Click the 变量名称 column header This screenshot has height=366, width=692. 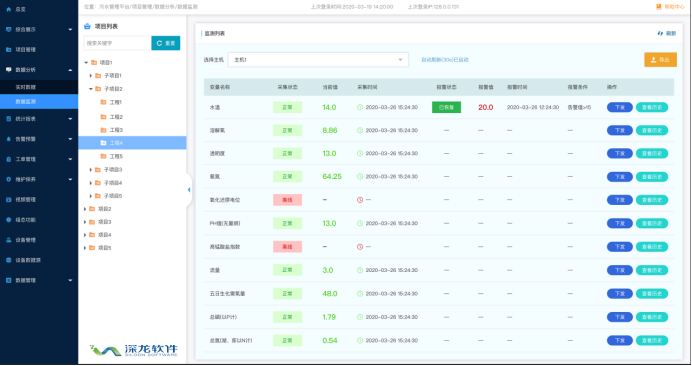(x=219, y=87)
